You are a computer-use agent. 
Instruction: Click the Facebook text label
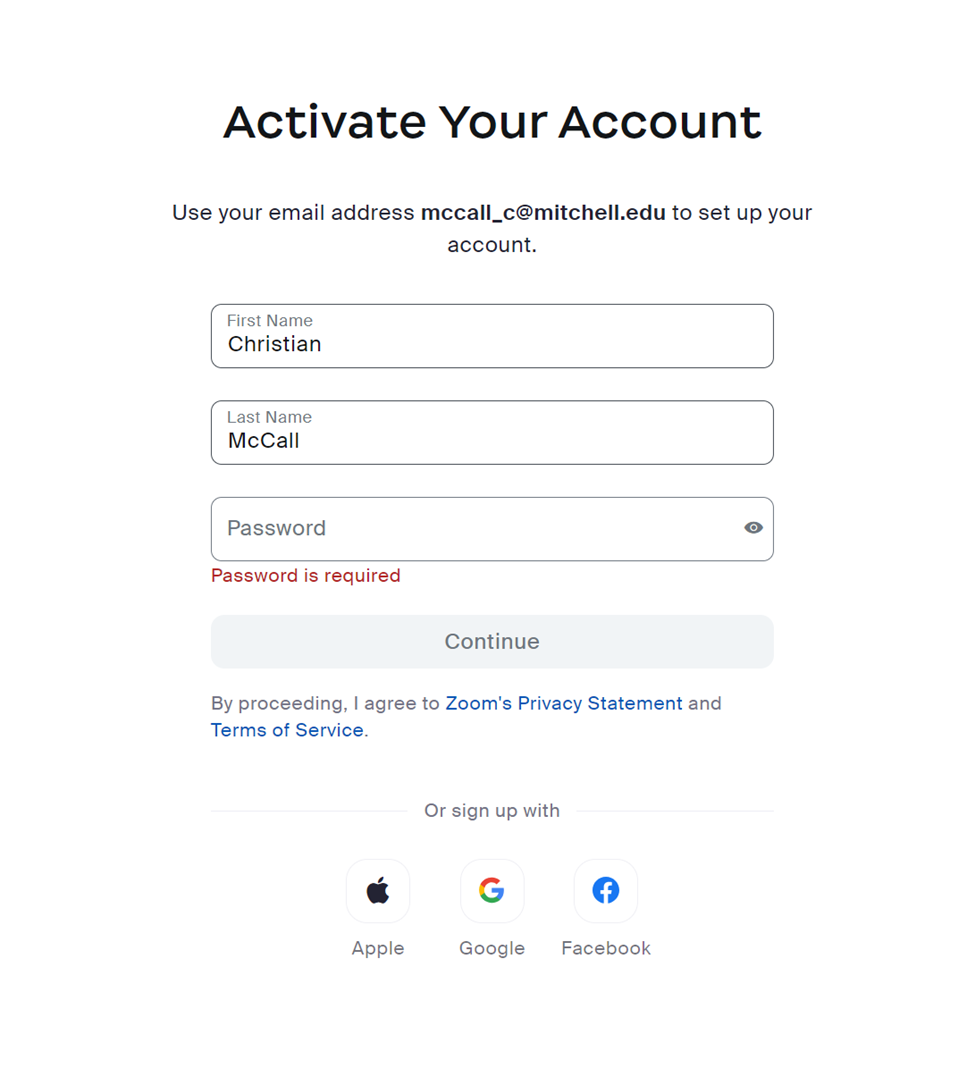tap(606, 948)
